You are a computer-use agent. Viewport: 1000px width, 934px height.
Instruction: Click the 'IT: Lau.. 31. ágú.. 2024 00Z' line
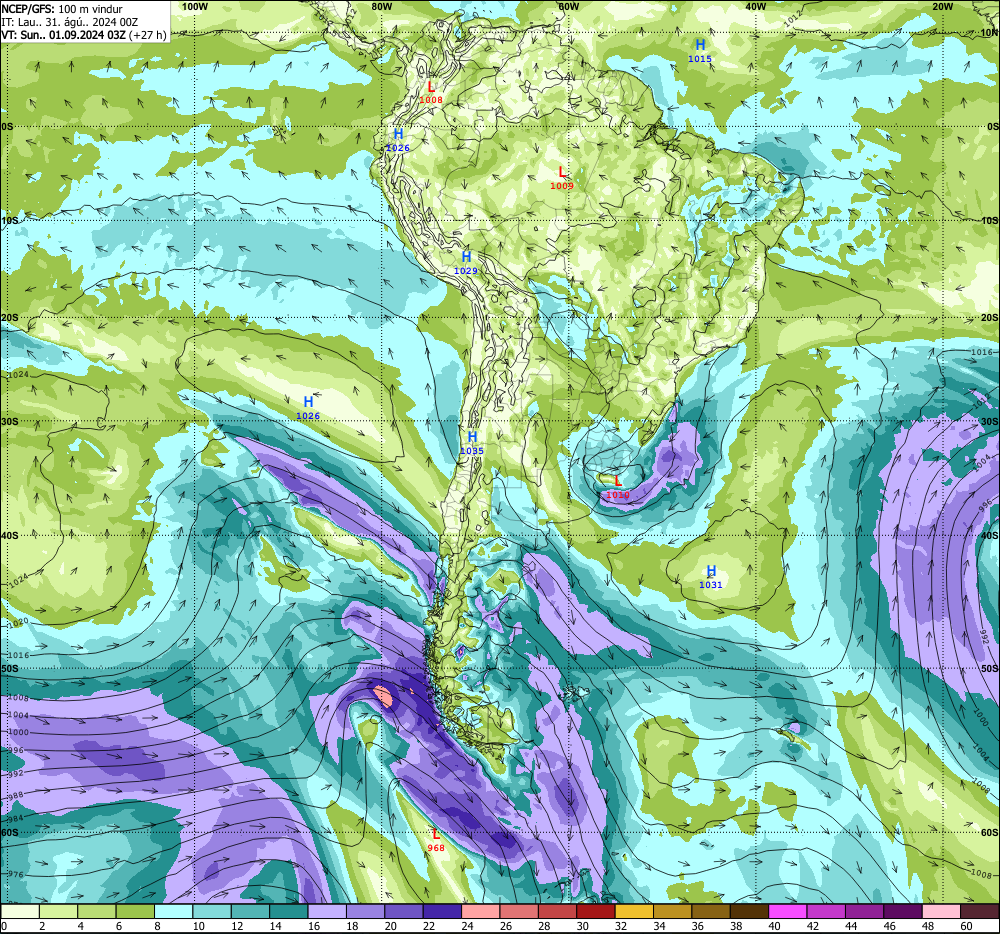pos(70,22)
